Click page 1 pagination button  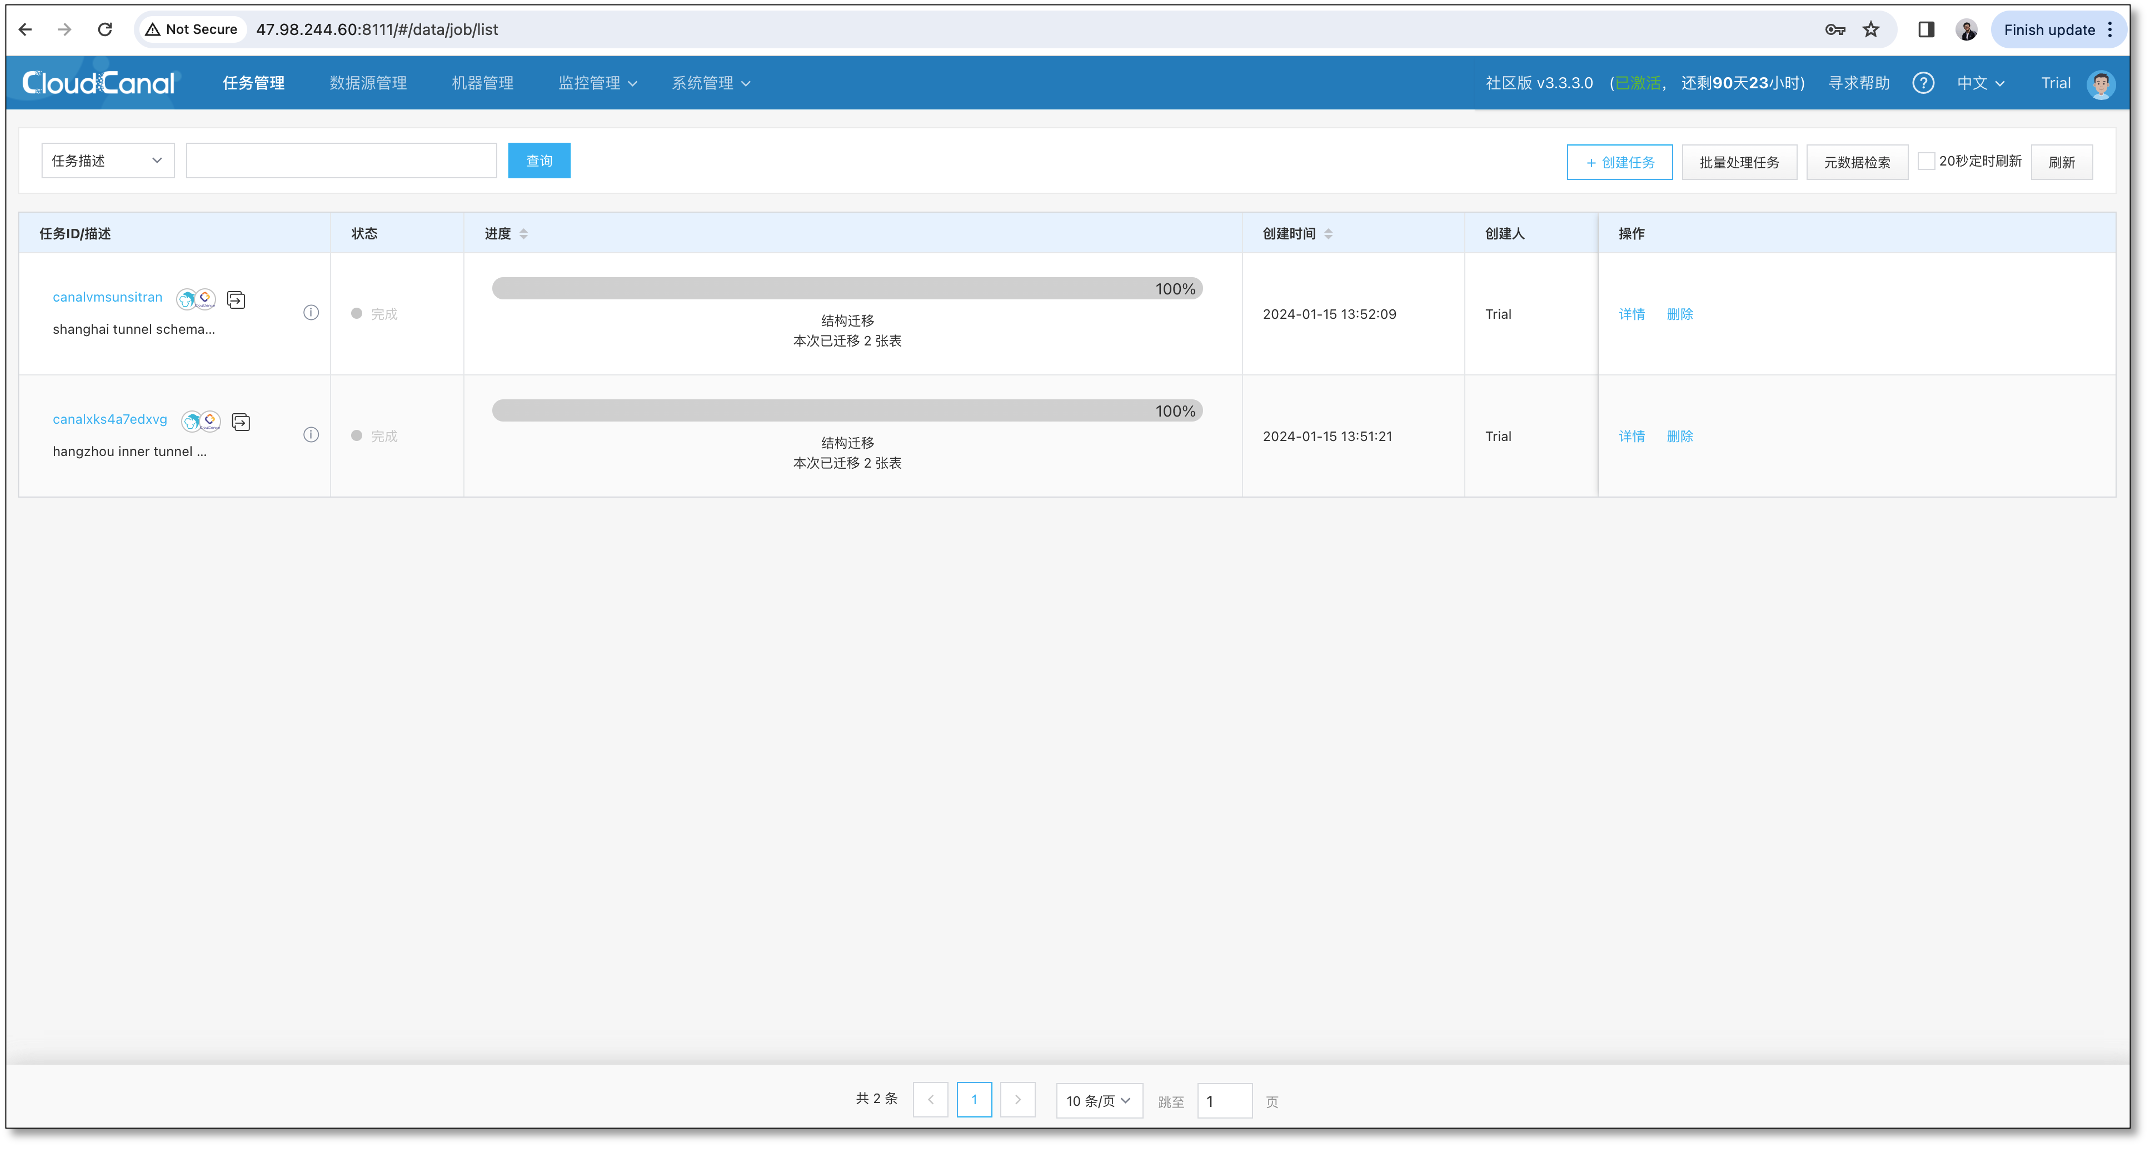[x=974, y=1100]
